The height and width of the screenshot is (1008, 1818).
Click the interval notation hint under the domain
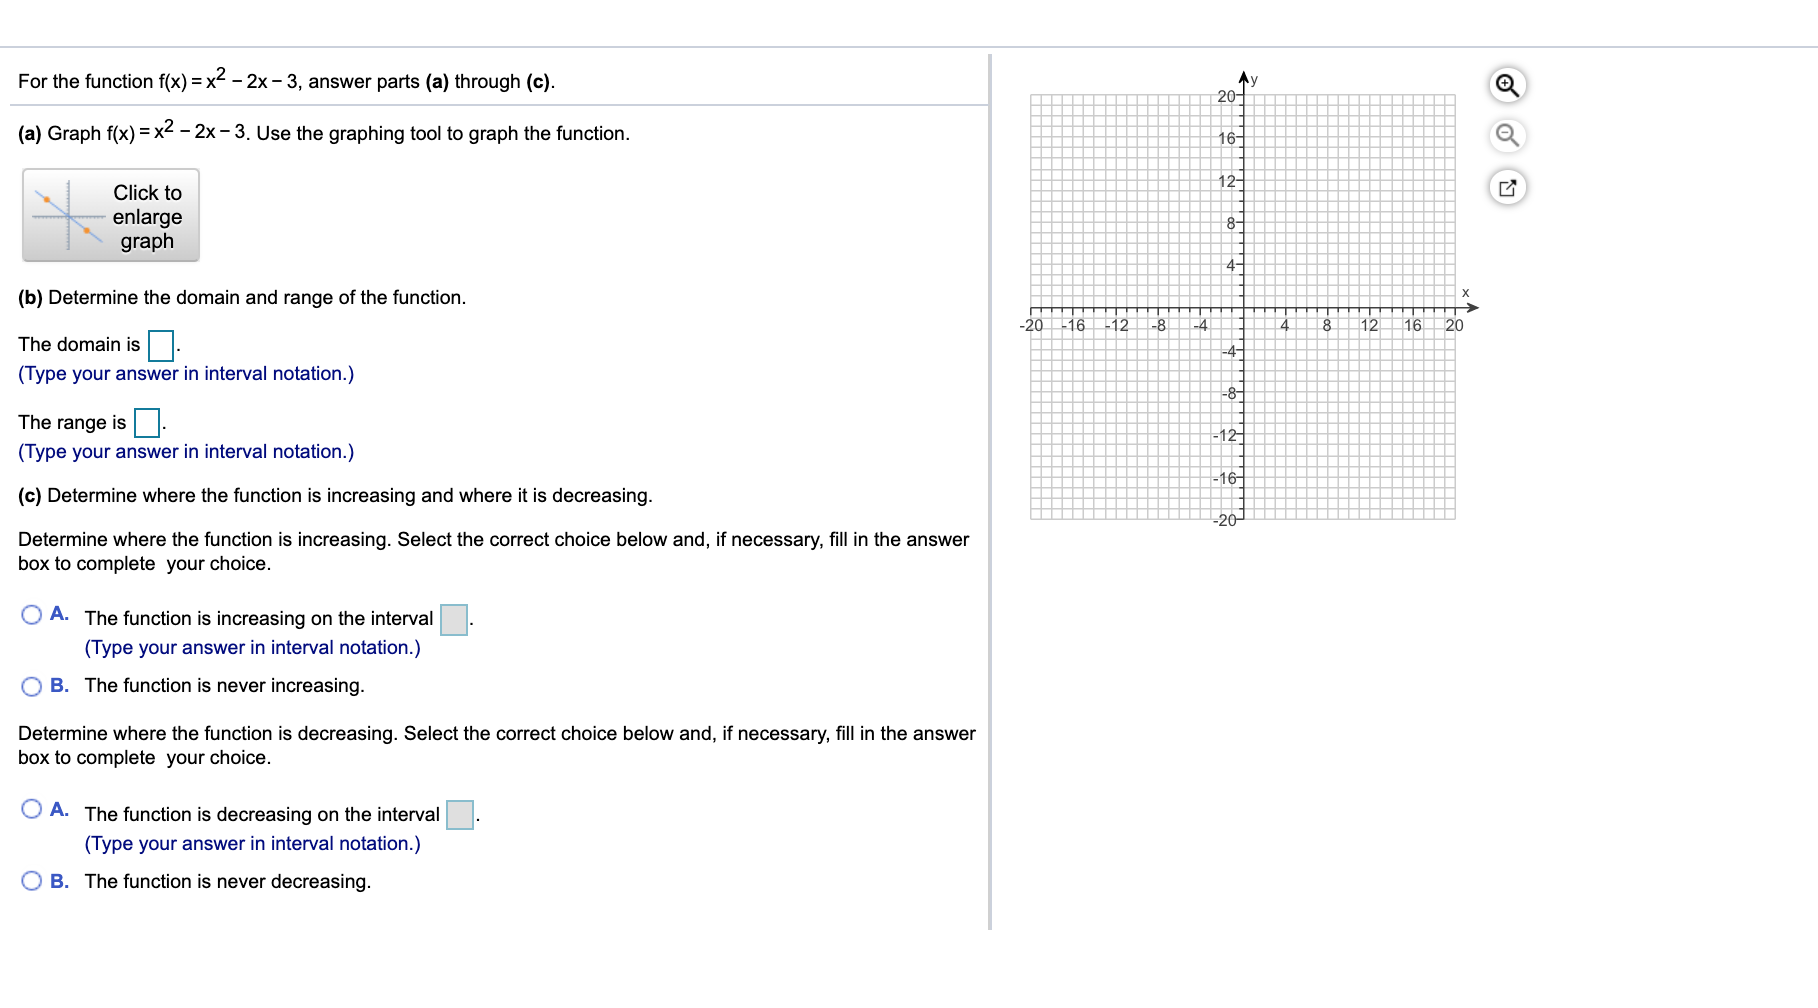(x=184, y=373)
